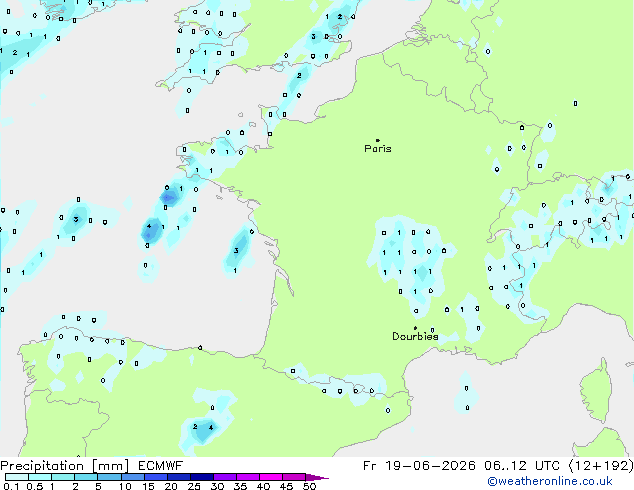Click the legend value 10
Viewport: 634px width, 490px height.
coord(125,486)
